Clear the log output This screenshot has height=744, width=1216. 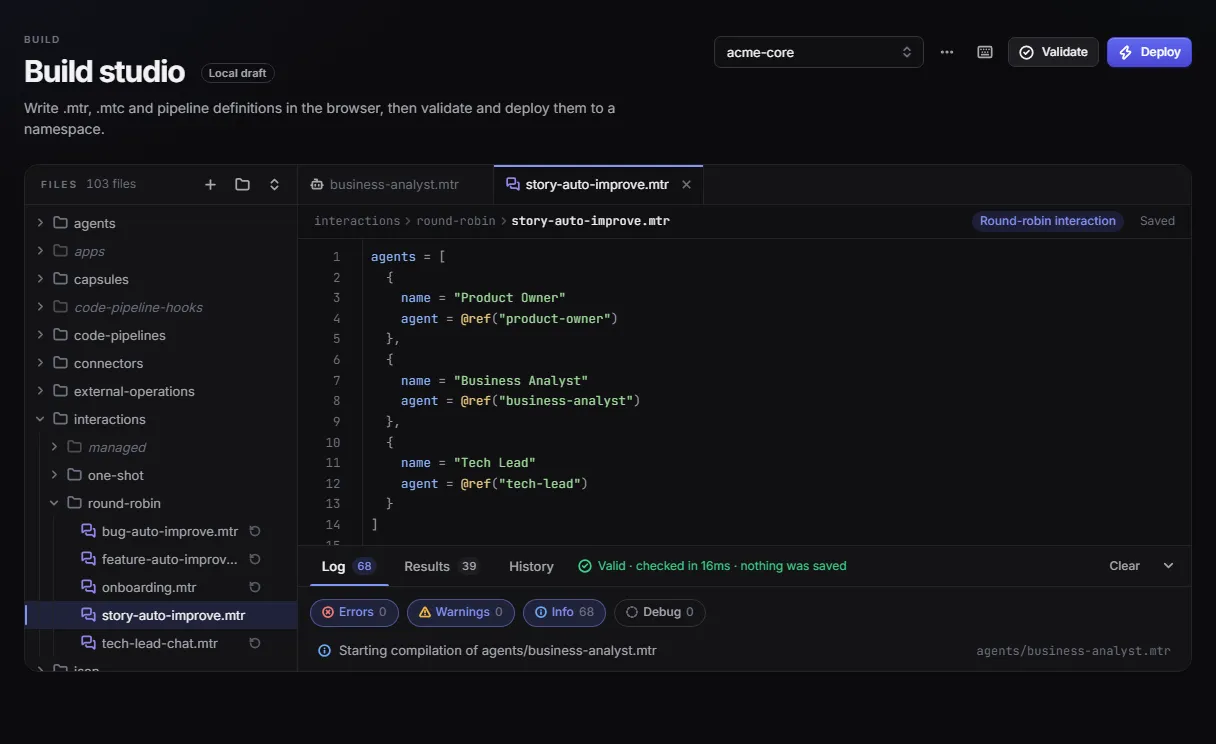(1124, 566)
